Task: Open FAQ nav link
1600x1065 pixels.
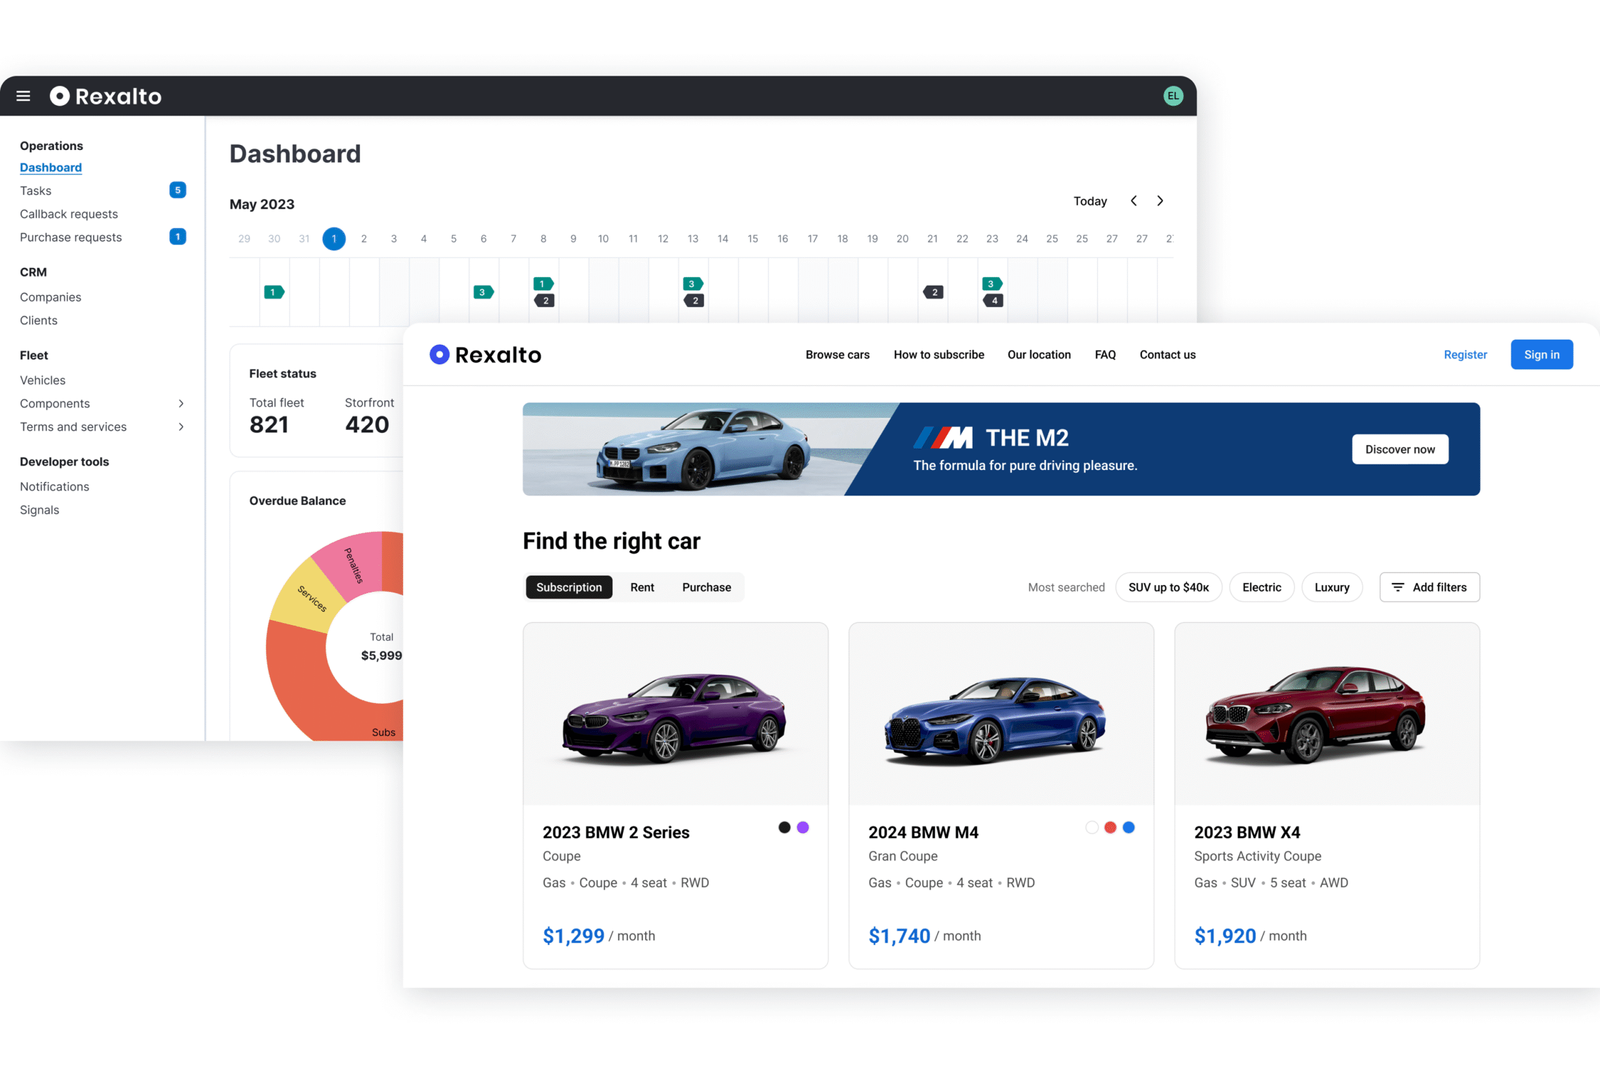Action: pyautogui.click(x=1105, y=355)
